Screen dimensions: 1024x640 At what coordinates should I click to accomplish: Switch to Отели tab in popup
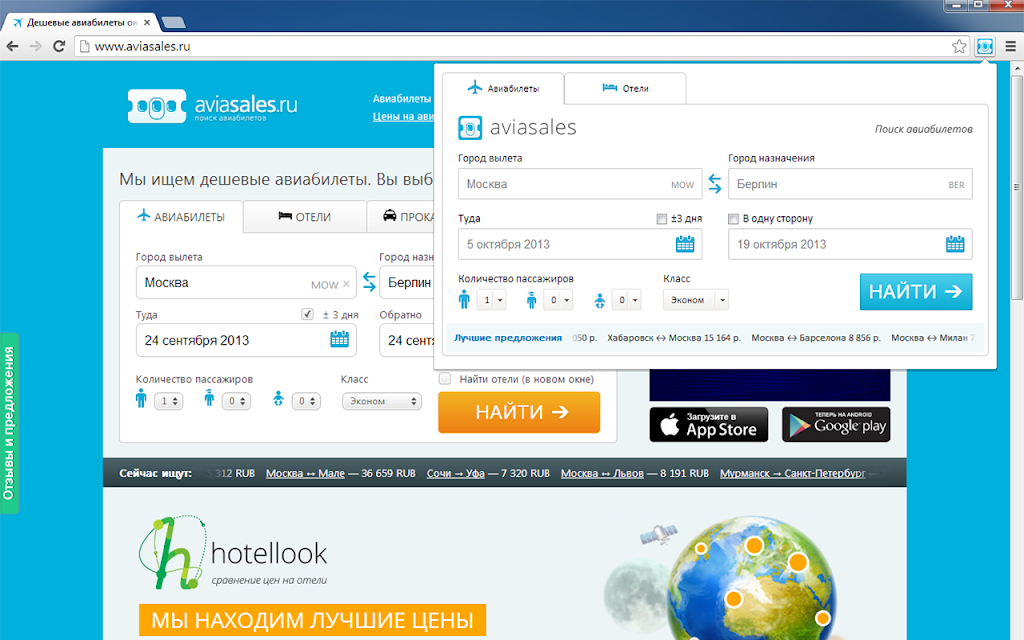click(x=625, y=88)
